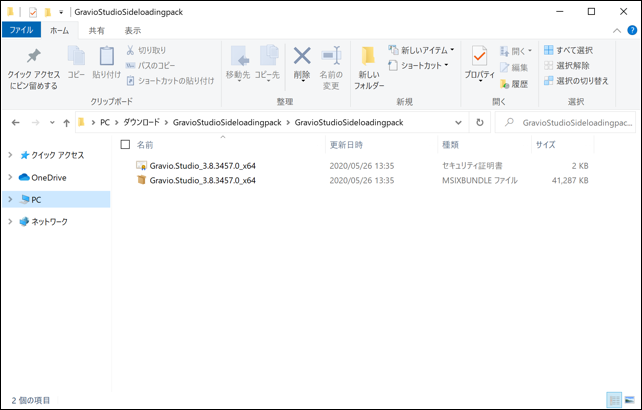Viewport: 642px width, 410px height.
Task: Click 履歴 (History) in ribbon
Action: (x=514, y=84)
